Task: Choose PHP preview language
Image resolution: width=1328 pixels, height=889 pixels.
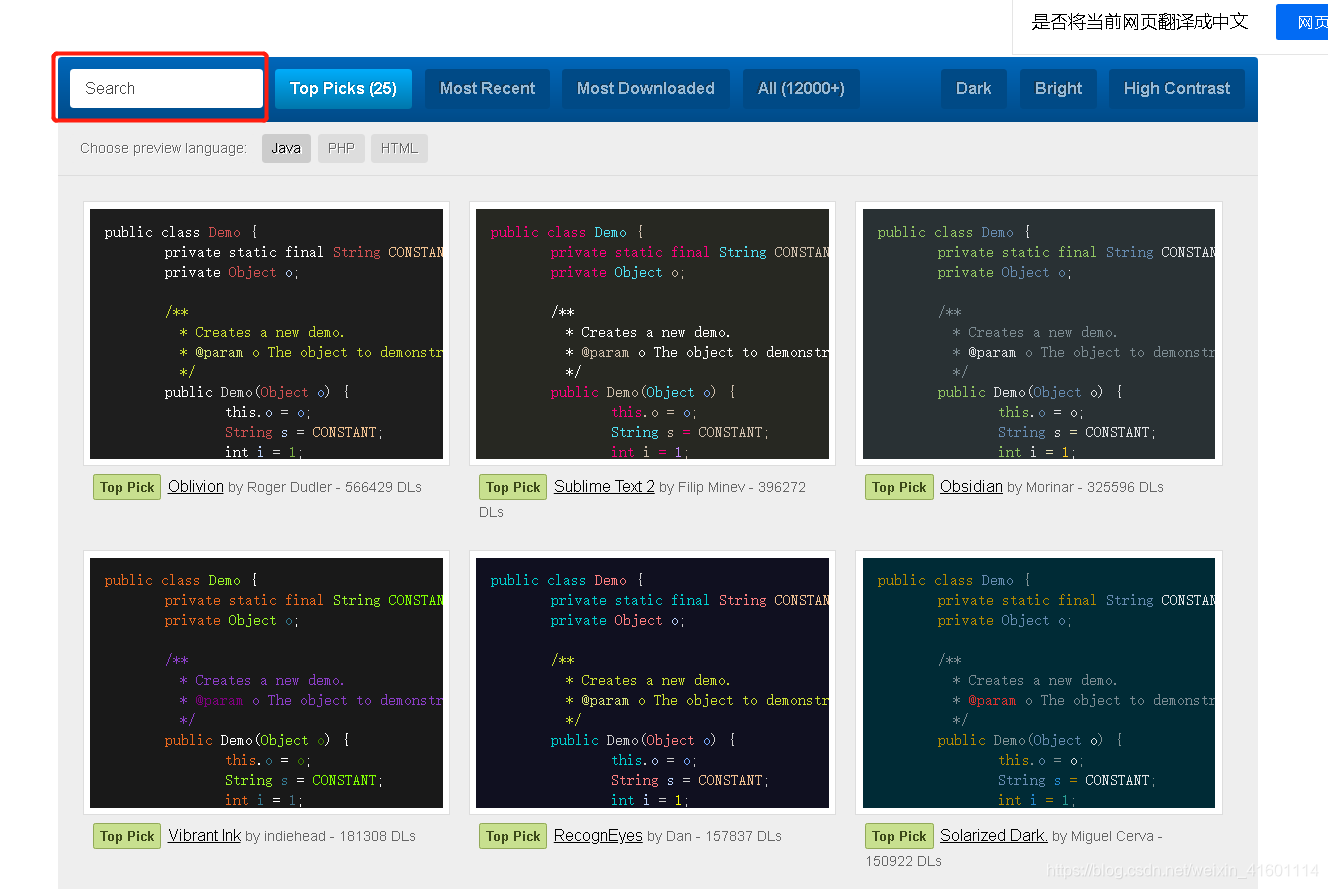Action: [x=341, y=148]
